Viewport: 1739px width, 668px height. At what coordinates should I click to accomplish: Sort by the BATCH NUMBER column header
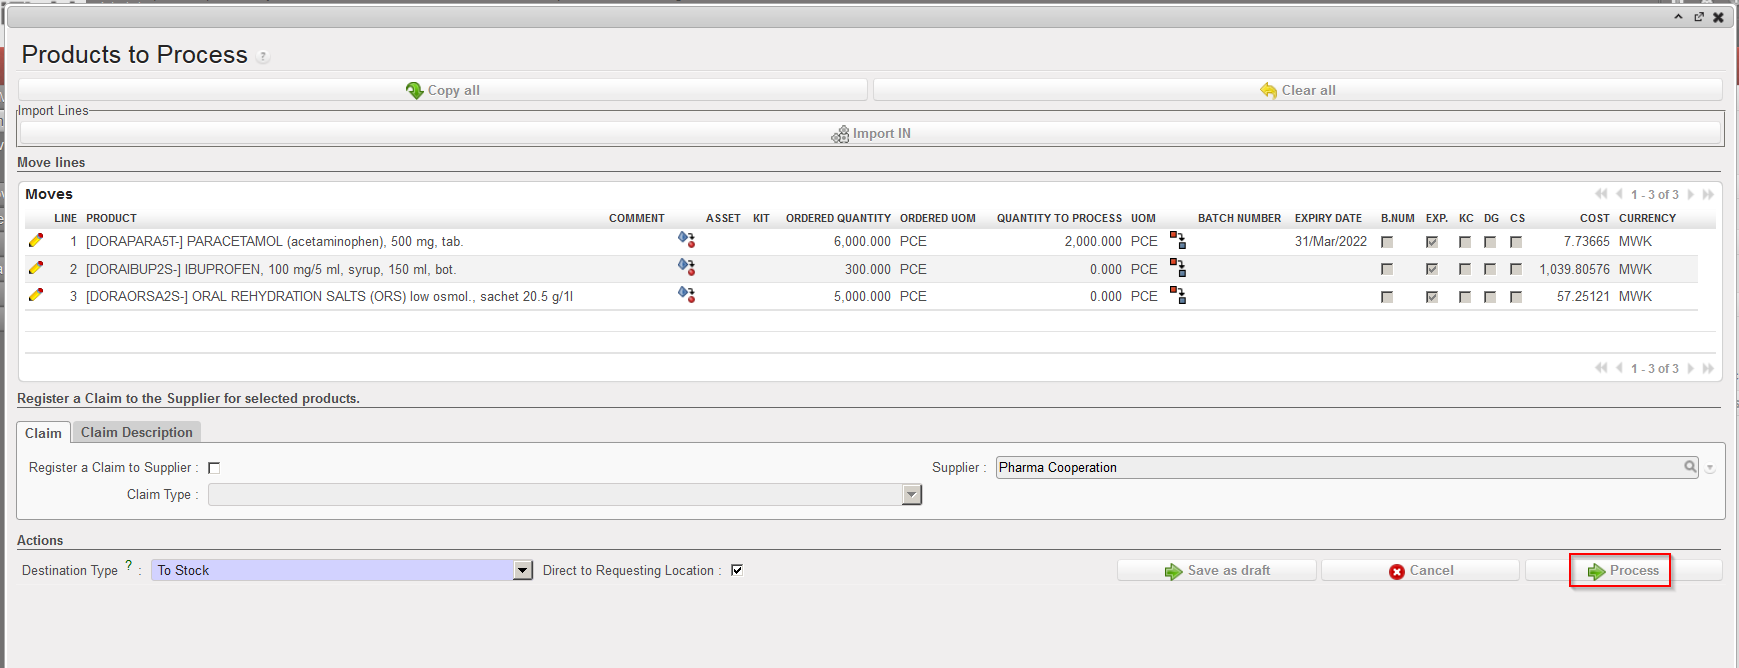tap(1239, 218)
